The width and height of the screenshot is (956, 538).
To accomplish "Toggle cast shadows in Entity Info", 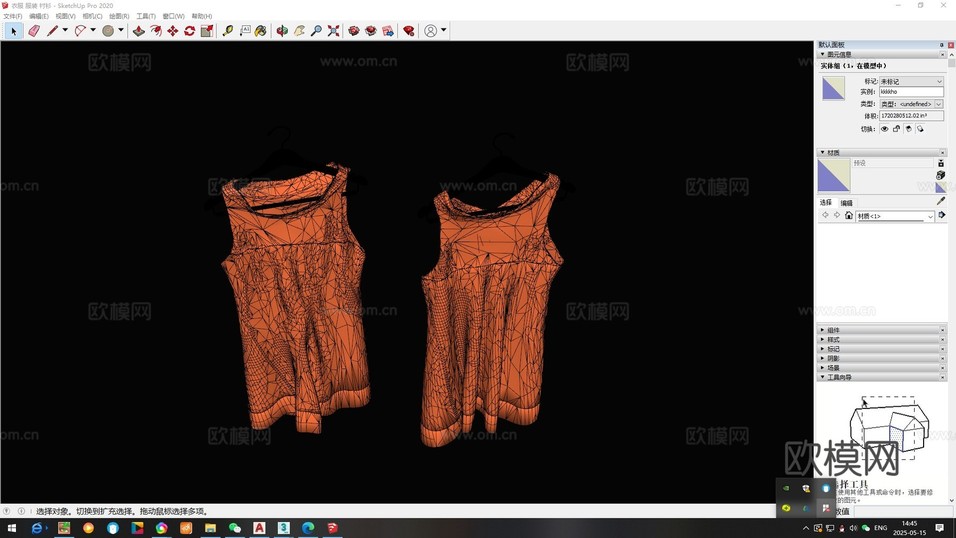I will [x=920, y=129].
